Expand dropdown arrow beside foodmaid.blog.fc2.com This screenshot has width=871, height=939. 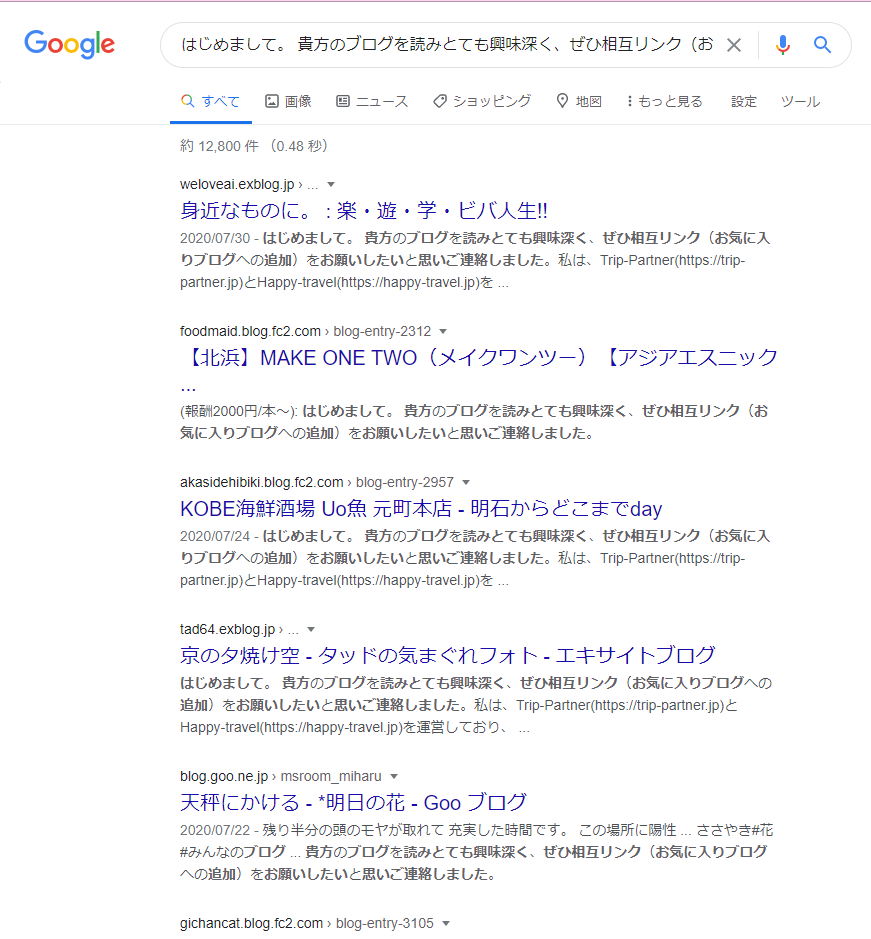tap(443, 332)
